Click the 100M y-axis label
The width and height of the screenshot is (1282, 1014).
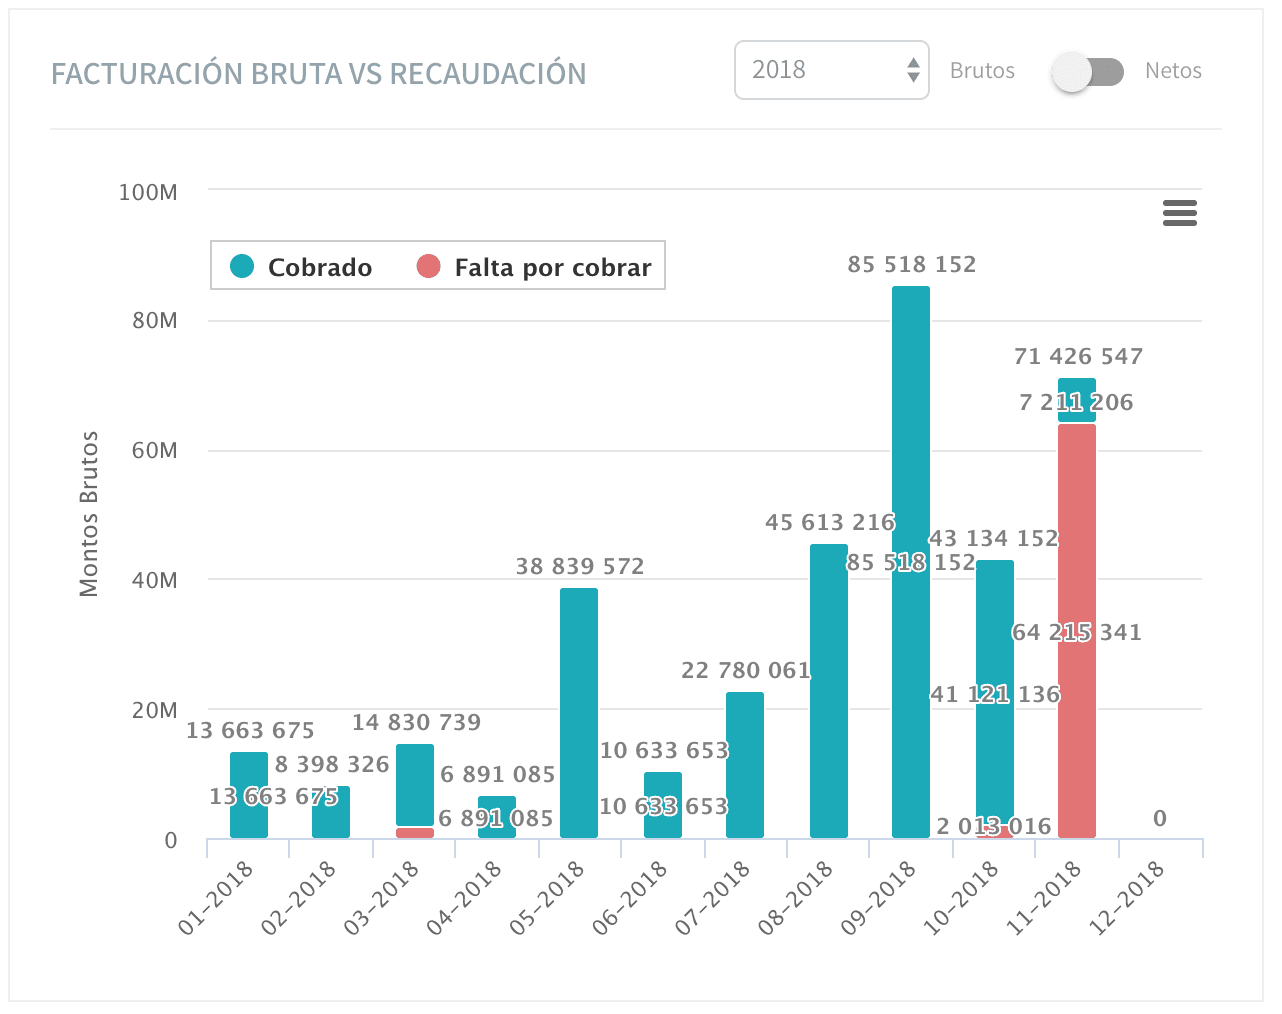(x=148, y=192)
